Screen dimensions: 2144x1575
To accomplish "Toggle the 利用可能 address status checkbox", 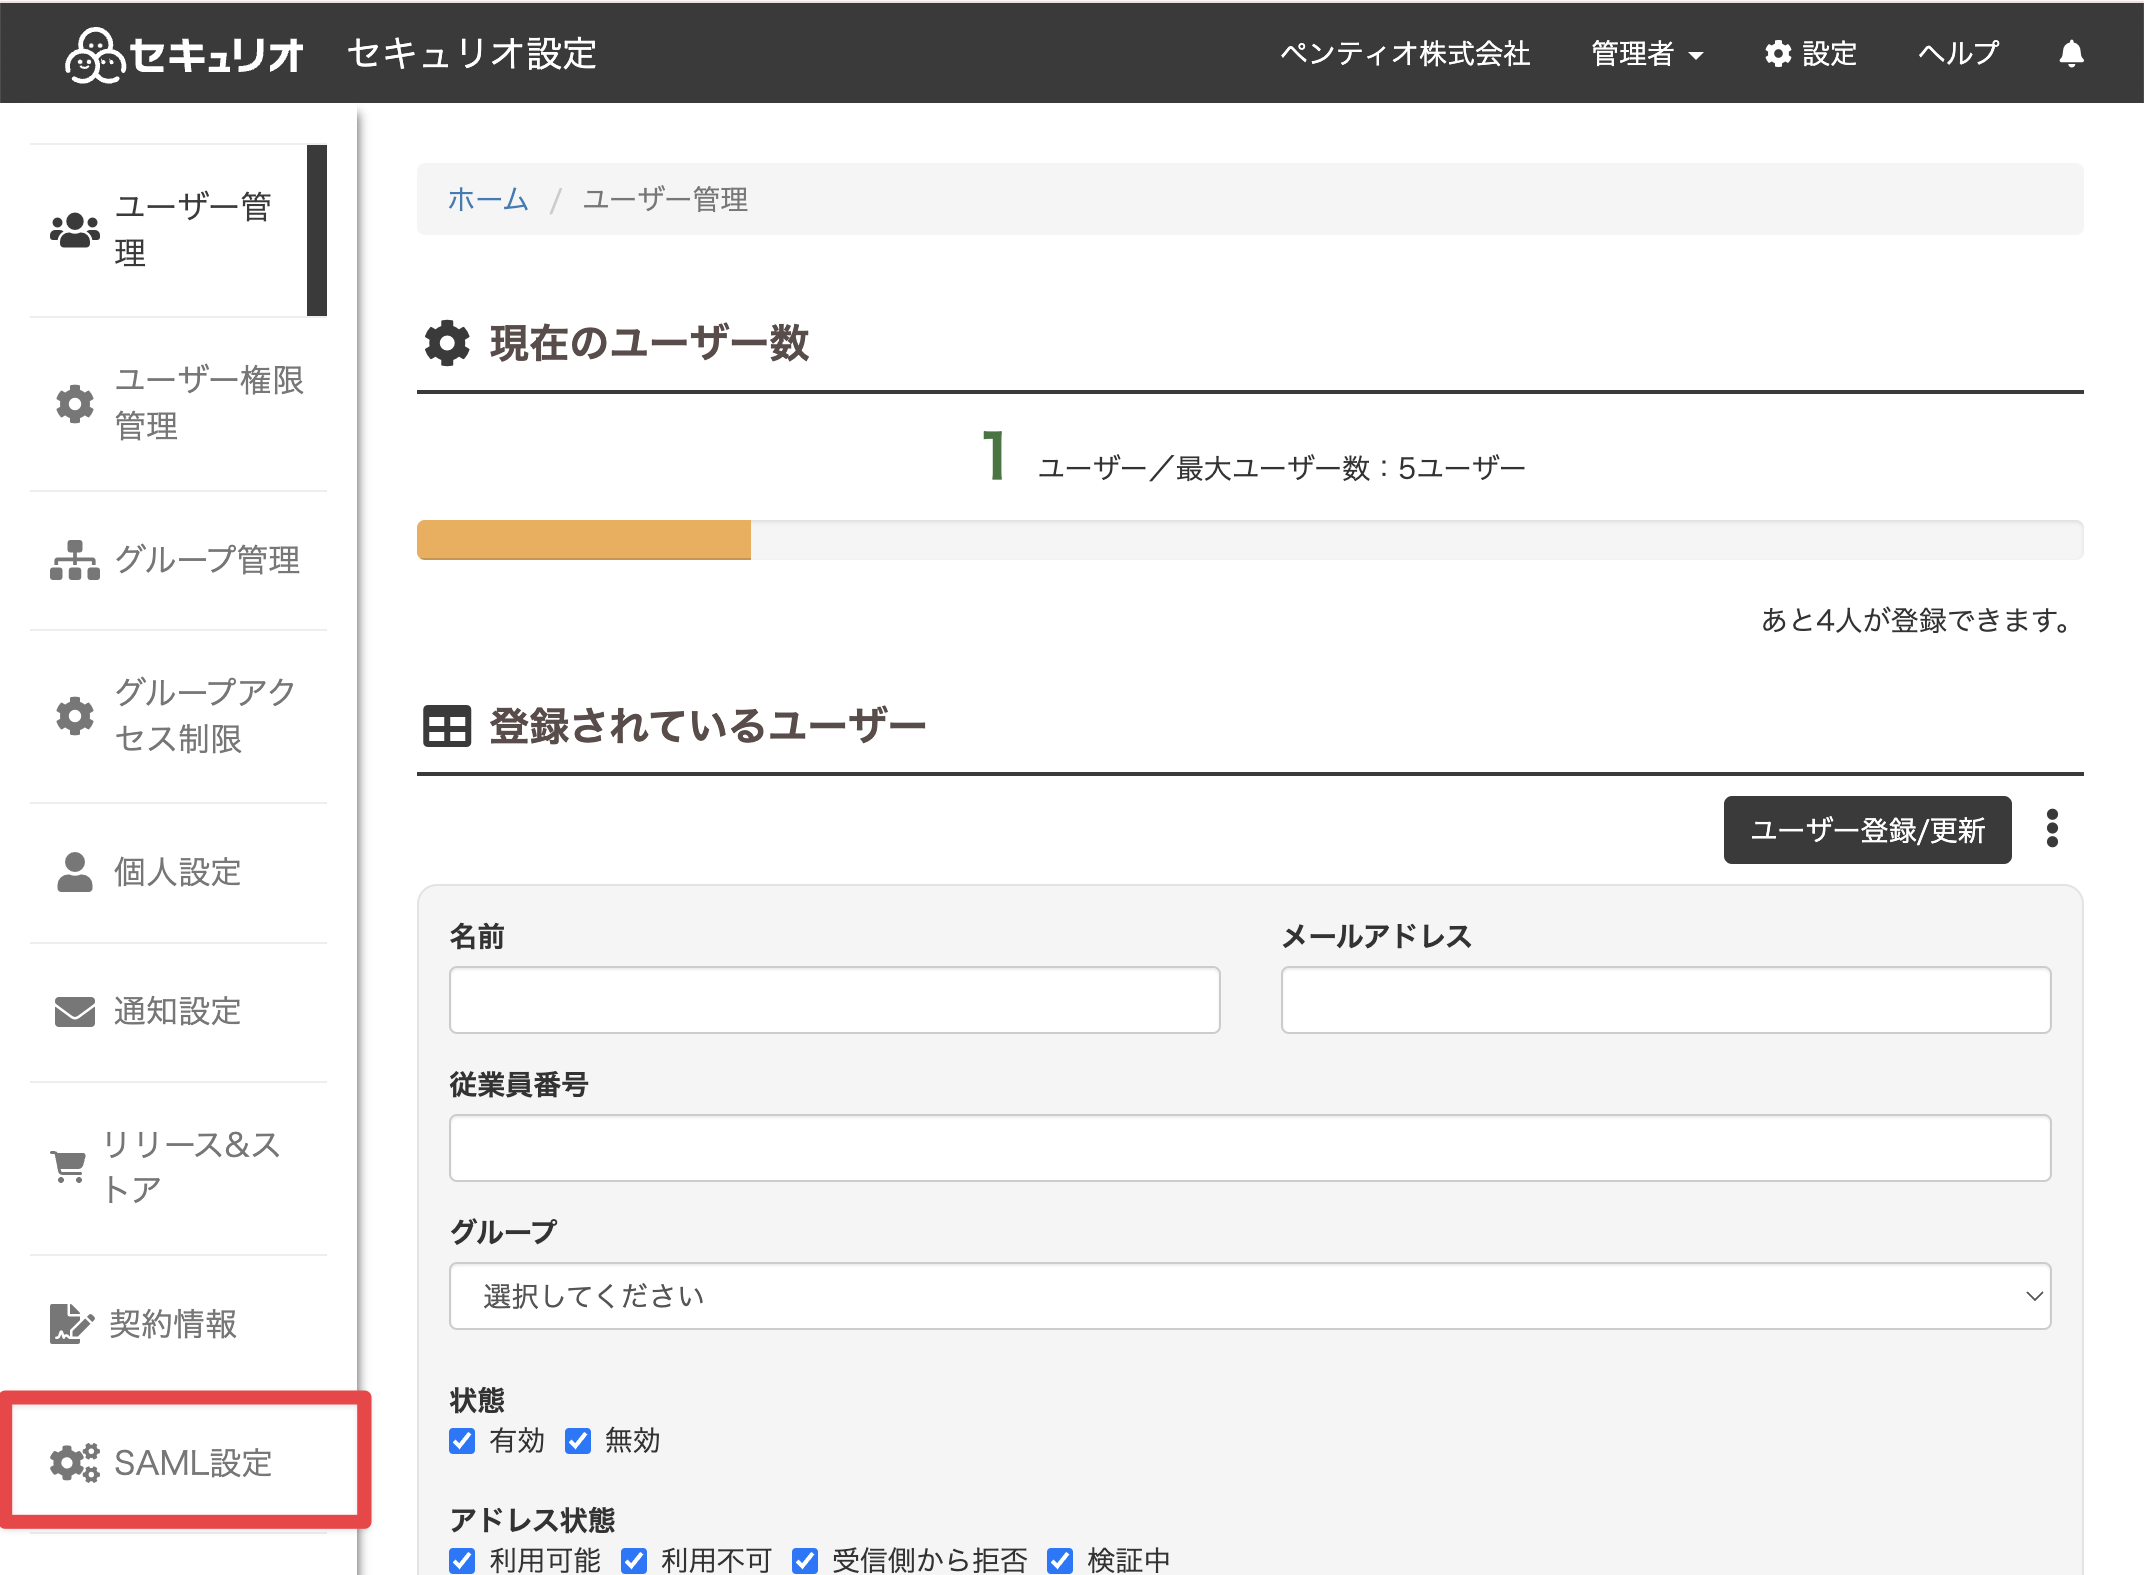I will [462, 1560].
